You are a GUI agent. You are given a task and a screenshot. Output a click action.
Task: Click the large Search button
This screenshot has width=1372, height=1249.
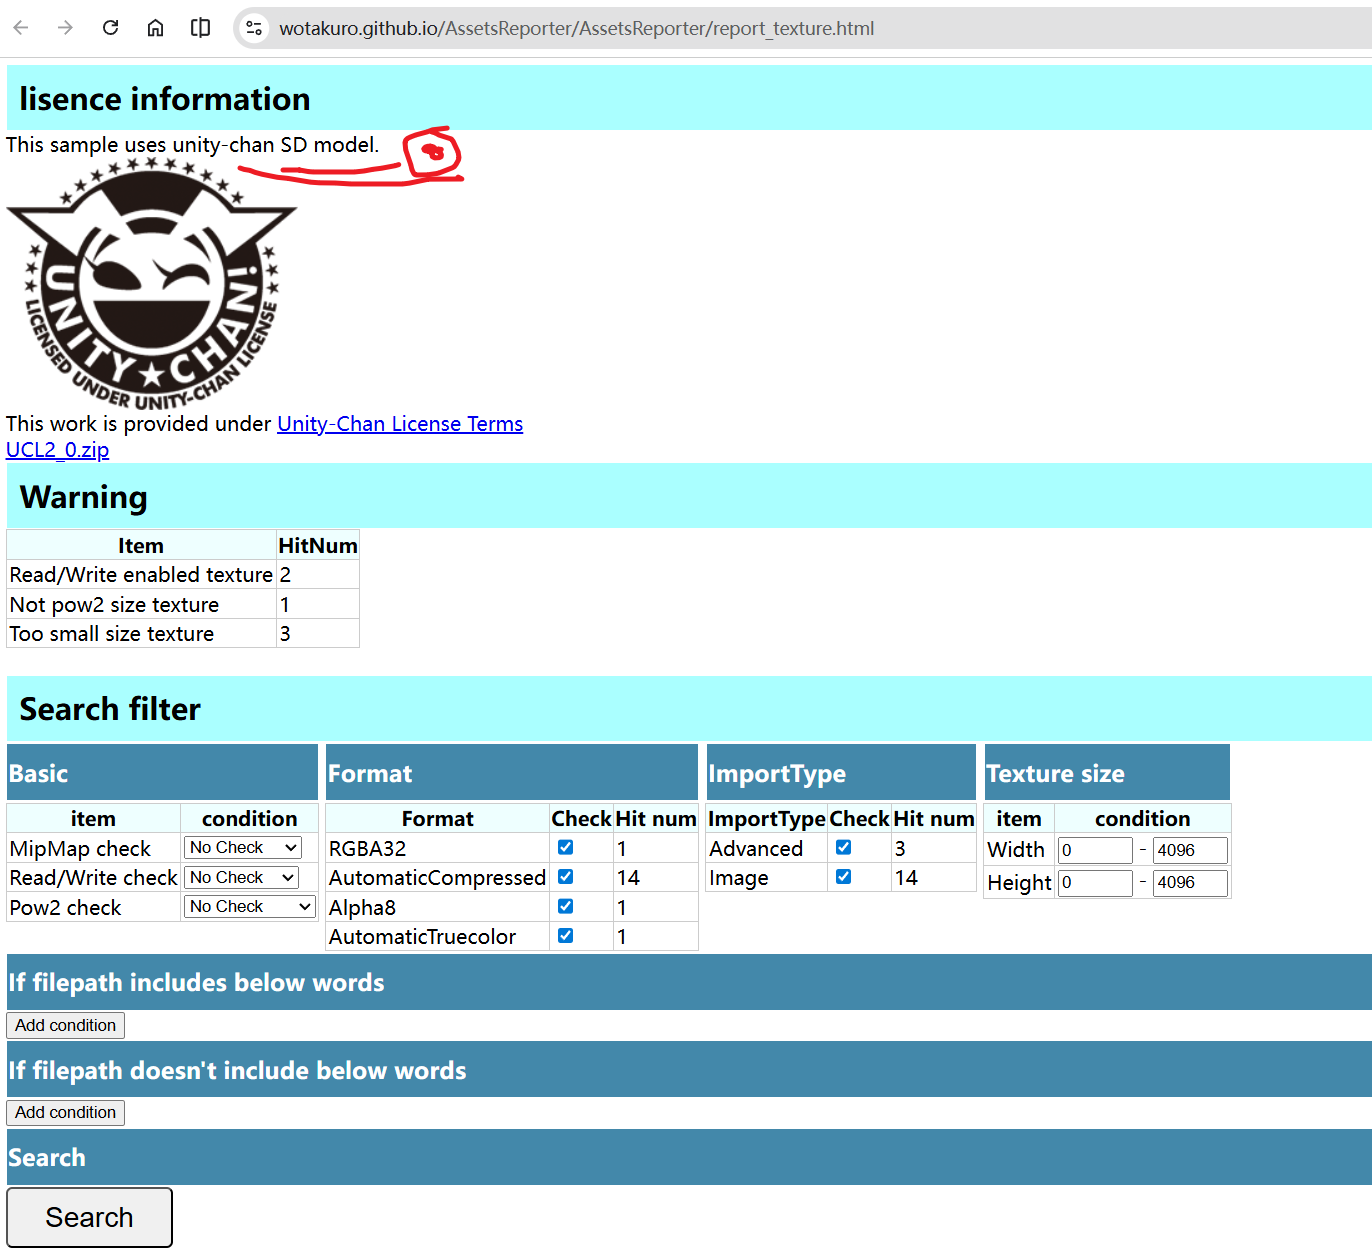pos(89,1217)
